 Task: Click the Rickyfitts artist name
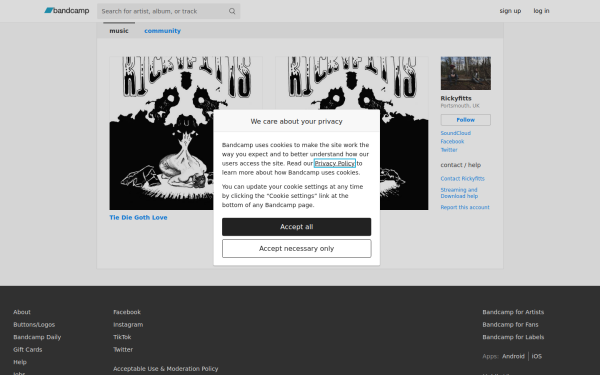(456, 98)
